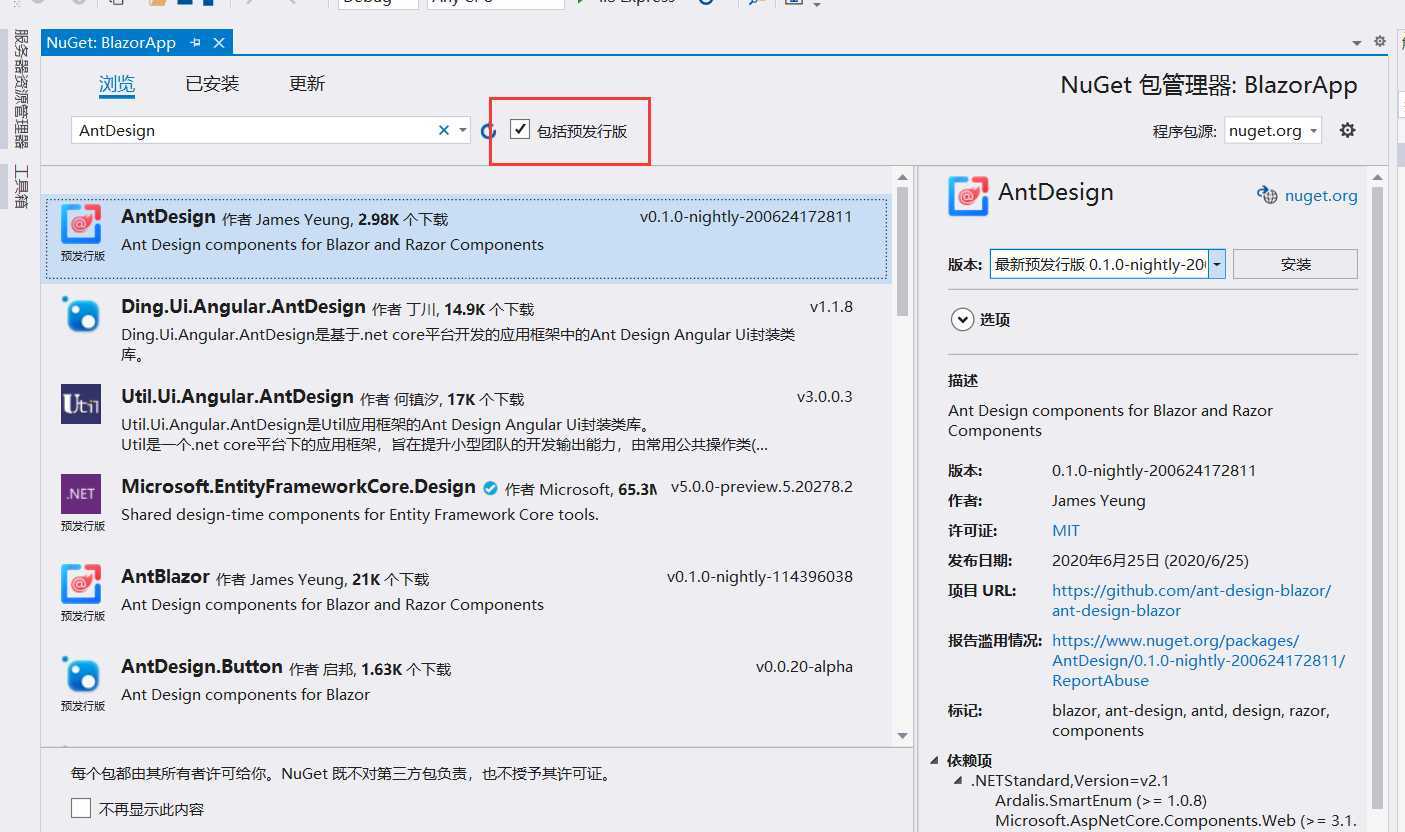Click the author value James Yeung in details
This screenshot has height=832, width=1405.
1099,500
